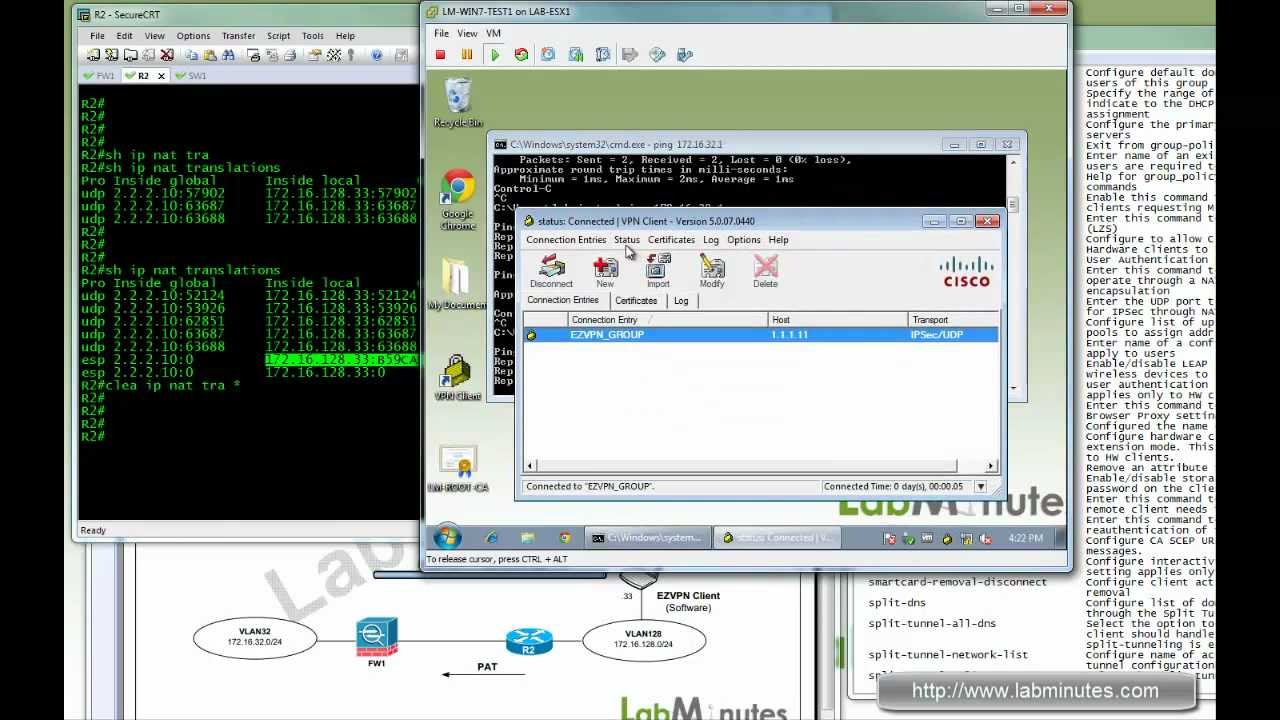Image resolution: width=1280 pixels, height=720 pixels.
Task: Open Certificates menu in VPN Client
Action: coord(671,240)
